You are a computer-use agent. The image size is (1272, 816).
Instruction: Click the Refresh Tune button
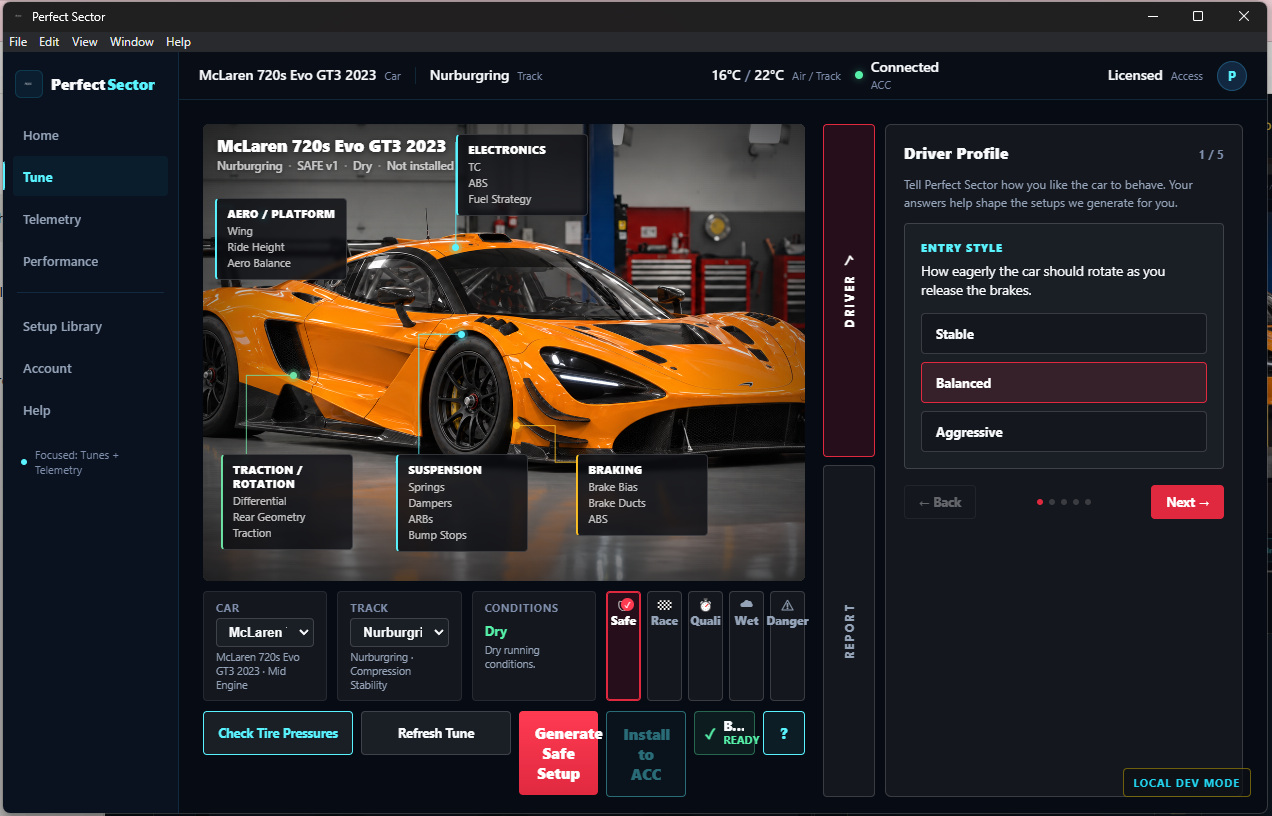pyautogui.click(x=436, y=733)
